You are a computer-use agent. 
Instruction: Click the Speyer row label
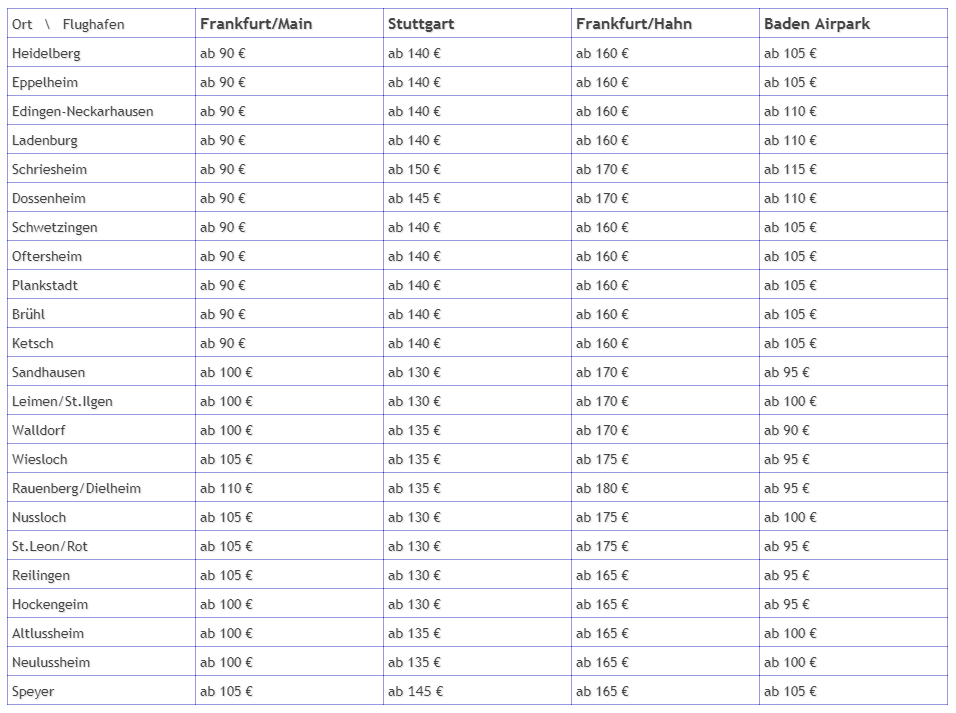pyautogui.click(x=33, y=692)
